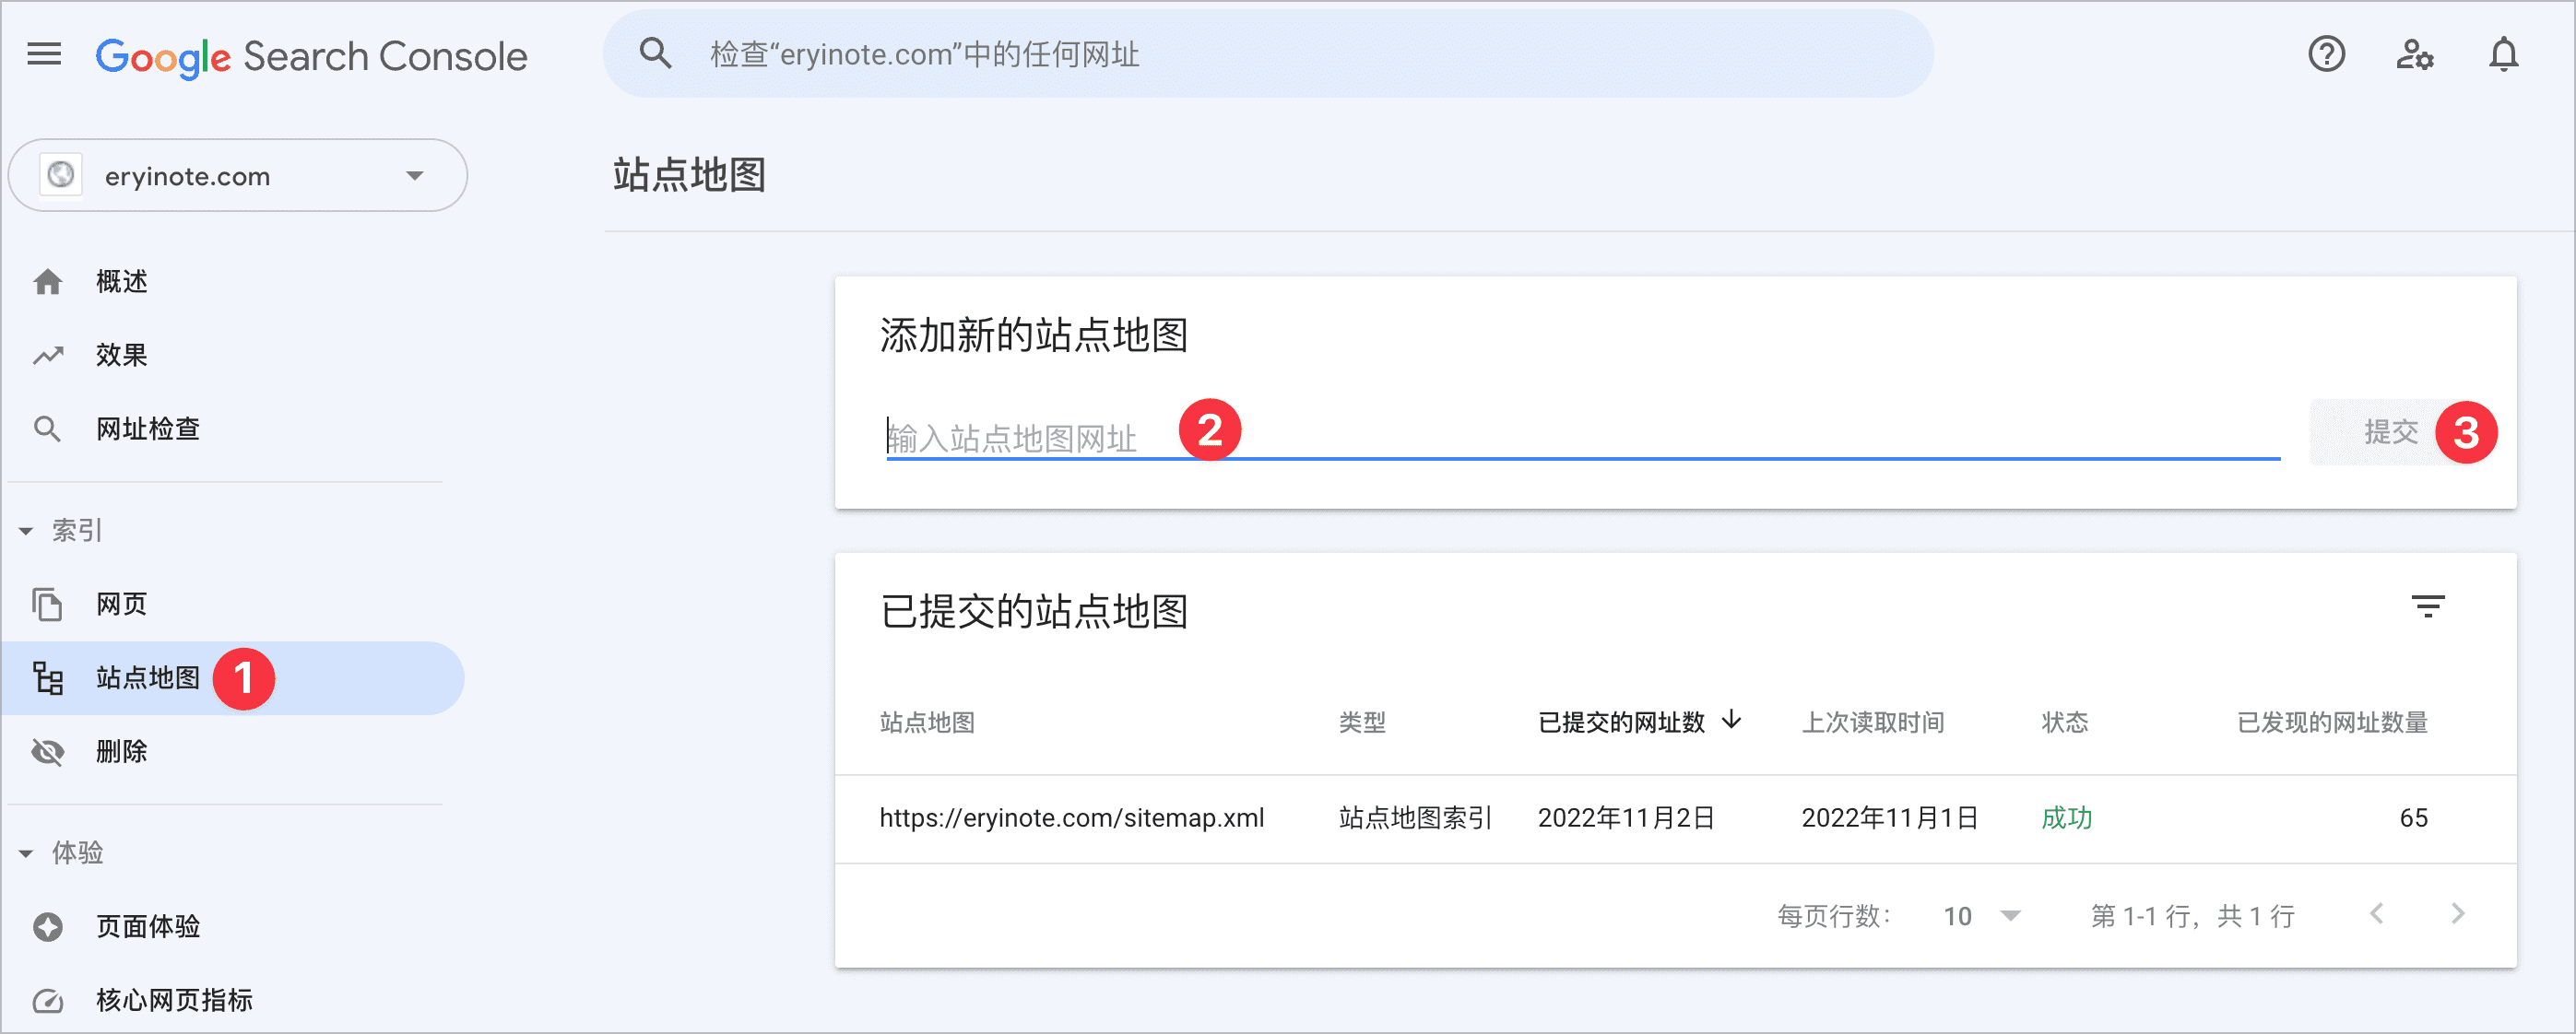The width and height of the screenshot is (2576, 1034).
Task: Click the 2022年11月2日 submitted date cell
Action: point(1626,818)
